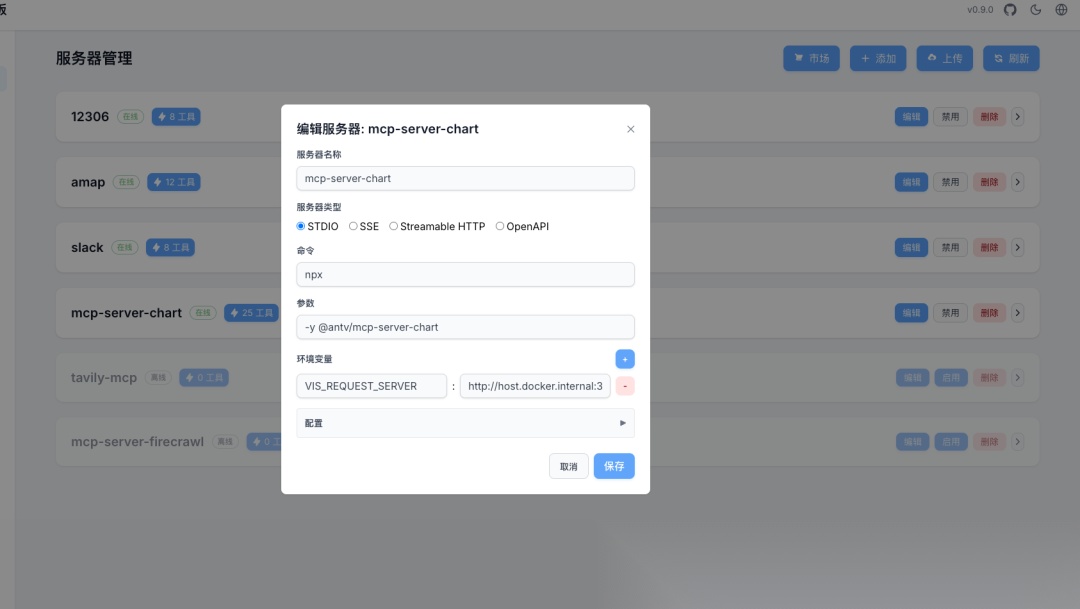The image size is (1080, 609).
Task: Close the edit server dialog
Action: tap(630, 129)
